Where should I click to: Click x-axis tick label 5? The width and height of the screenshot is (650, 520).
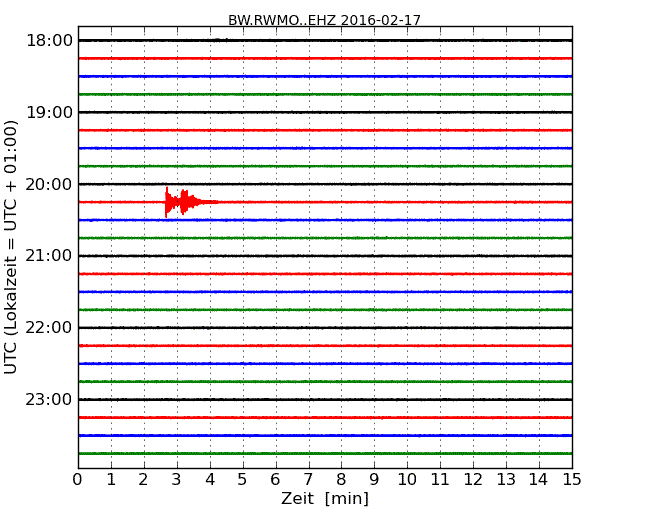[242, 479]
